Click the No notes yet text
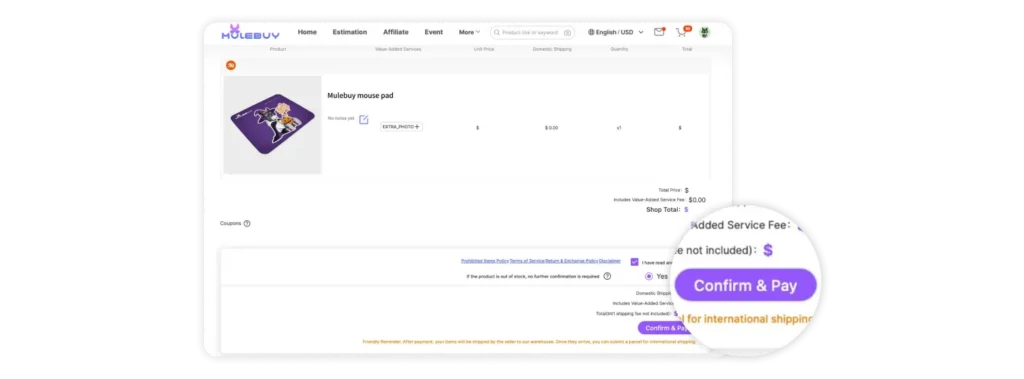 coord(341,118)
